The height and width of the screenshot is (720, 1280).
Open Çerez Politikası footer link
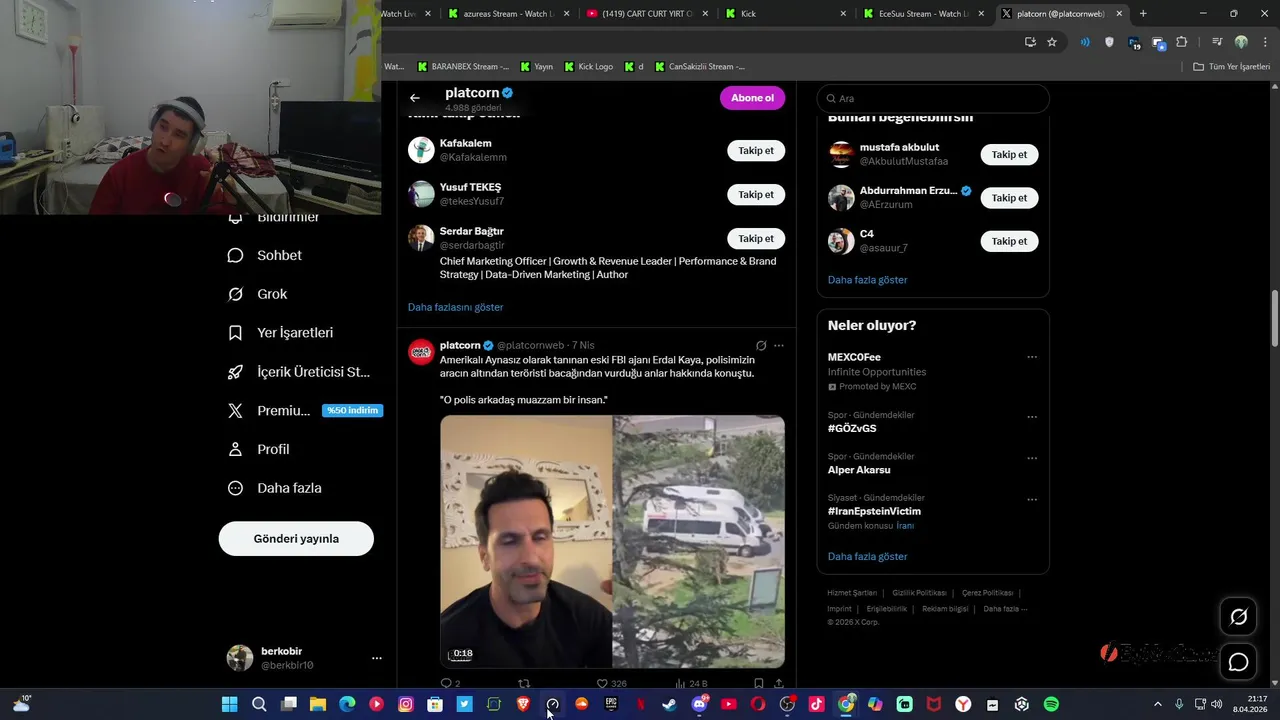(x=987, y=593)
